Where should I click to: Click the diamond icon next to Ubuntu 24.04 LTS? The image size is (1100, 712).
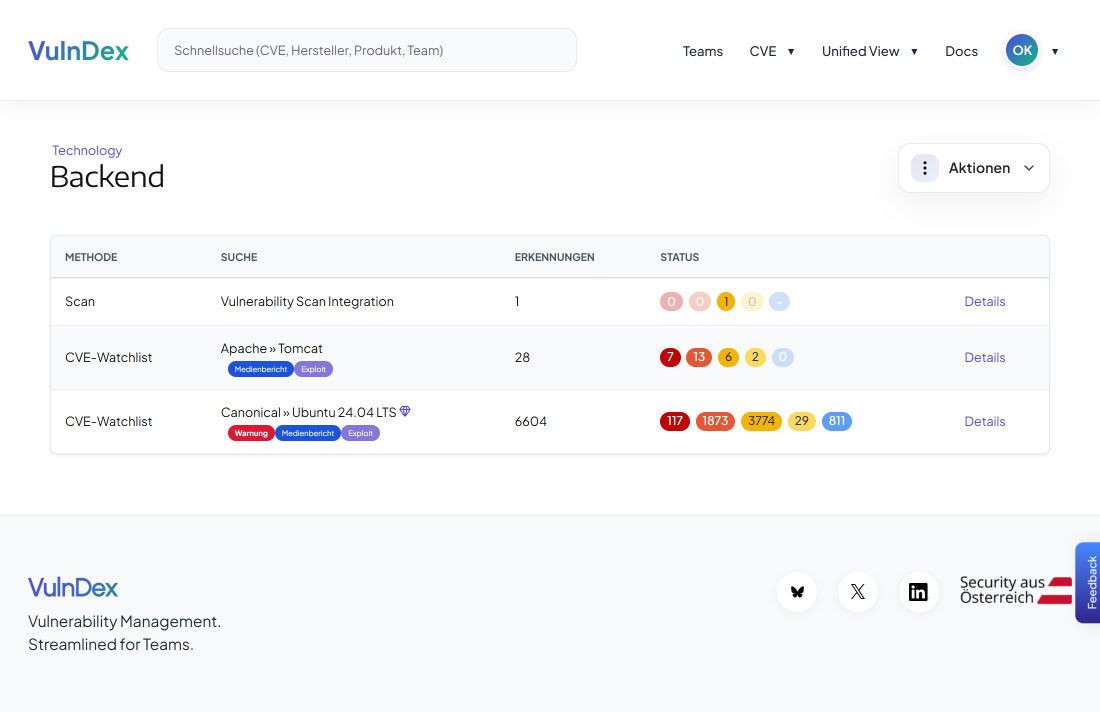pyautogui.click(x=405, y=411)
